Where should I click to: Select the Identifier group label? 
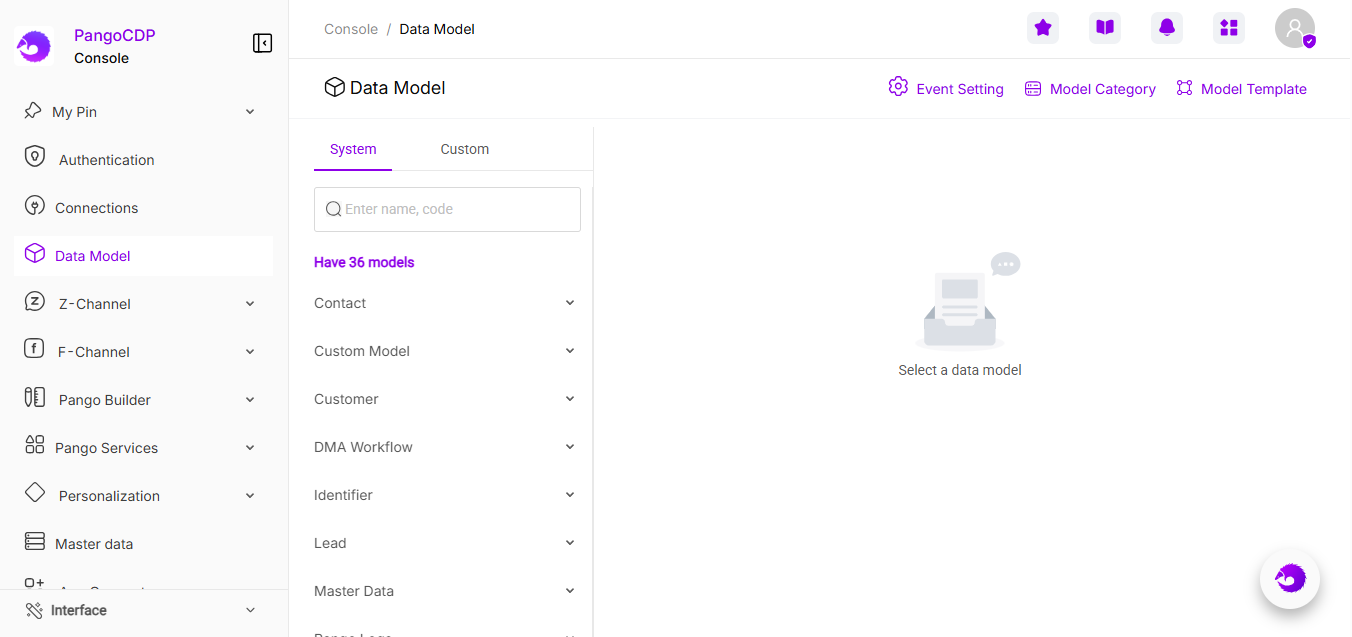coord(343,495)
